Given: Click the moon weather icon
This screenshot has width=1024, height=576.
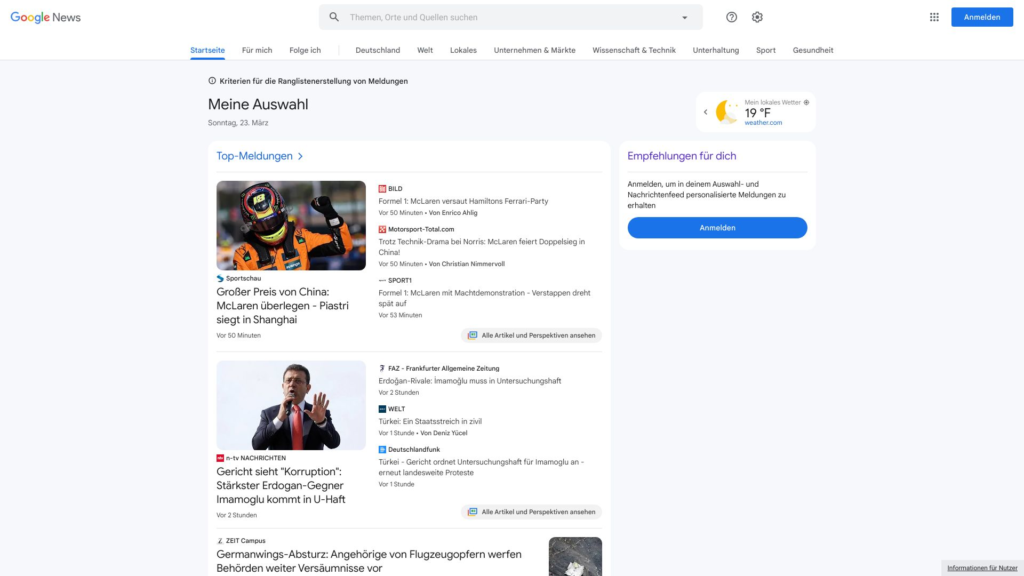Looking at the screenshot, I should [x=727, y=112].
